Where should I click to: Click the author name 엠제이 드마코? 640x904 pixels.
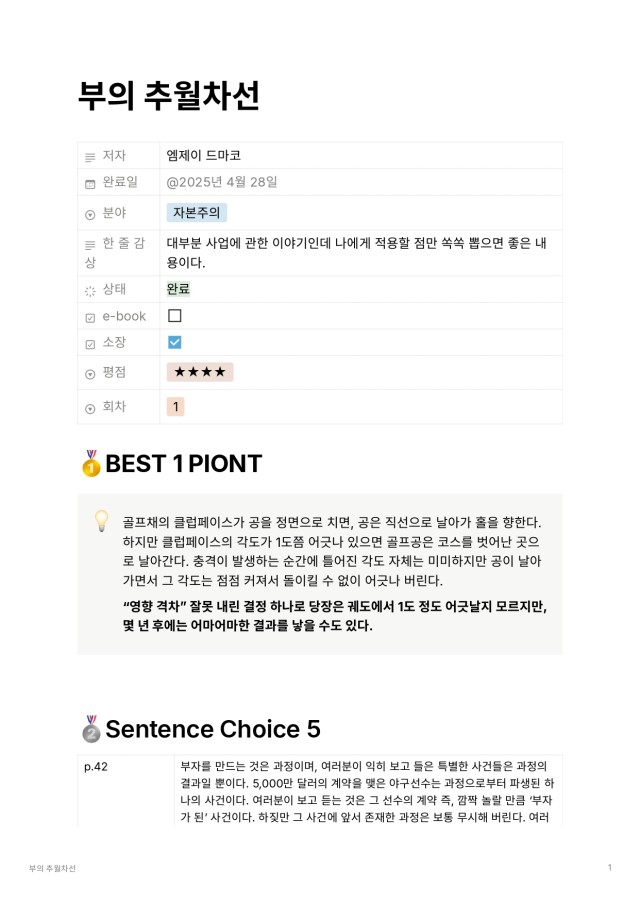coord(204,155)
